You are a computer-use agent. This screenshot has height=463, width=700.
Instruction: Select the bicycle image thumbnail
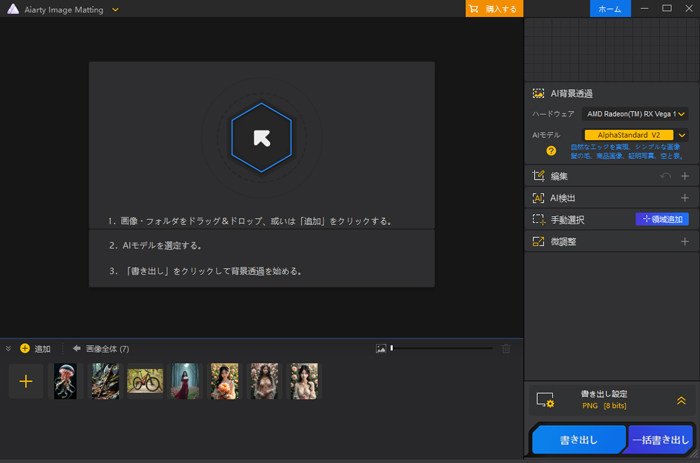click(x=145, y=381)
